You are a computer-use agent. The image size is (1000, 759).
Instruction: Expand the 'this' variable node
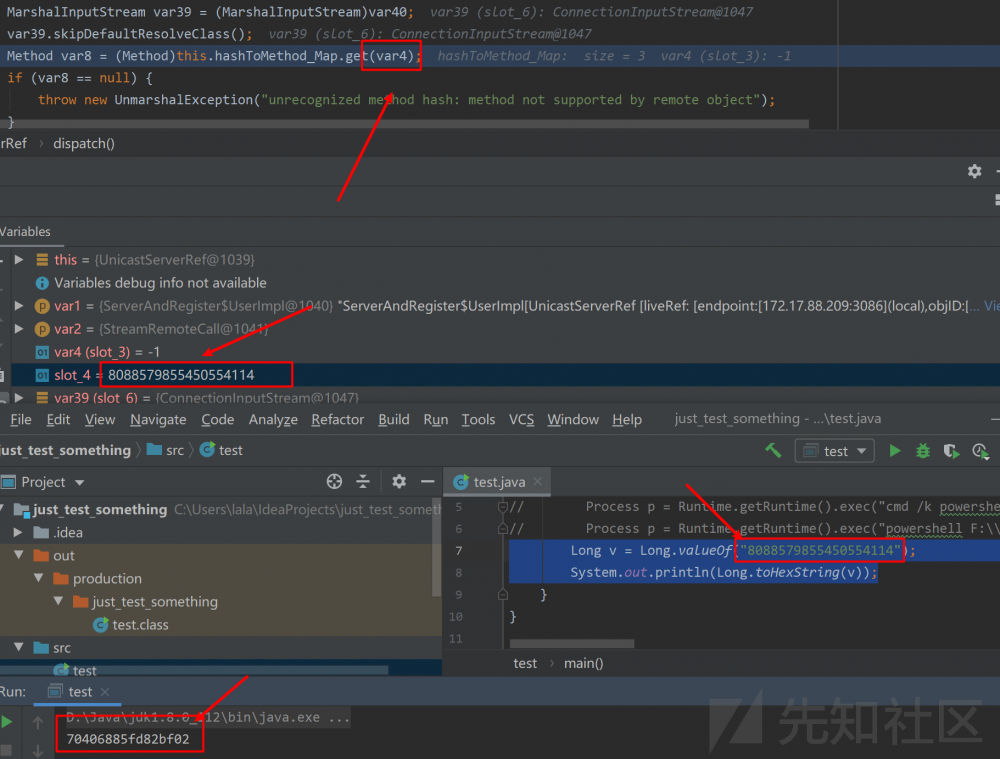[x=19, y=260]
